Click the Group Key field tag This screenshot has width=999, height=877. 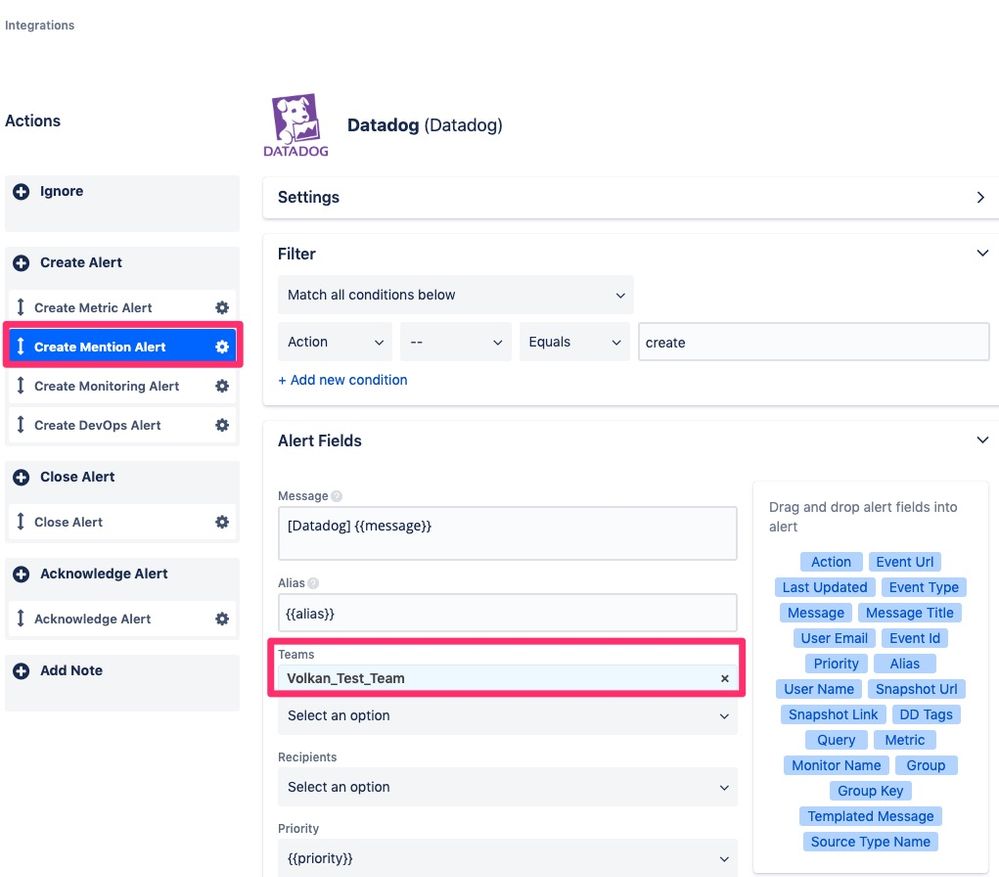point(870,791)
